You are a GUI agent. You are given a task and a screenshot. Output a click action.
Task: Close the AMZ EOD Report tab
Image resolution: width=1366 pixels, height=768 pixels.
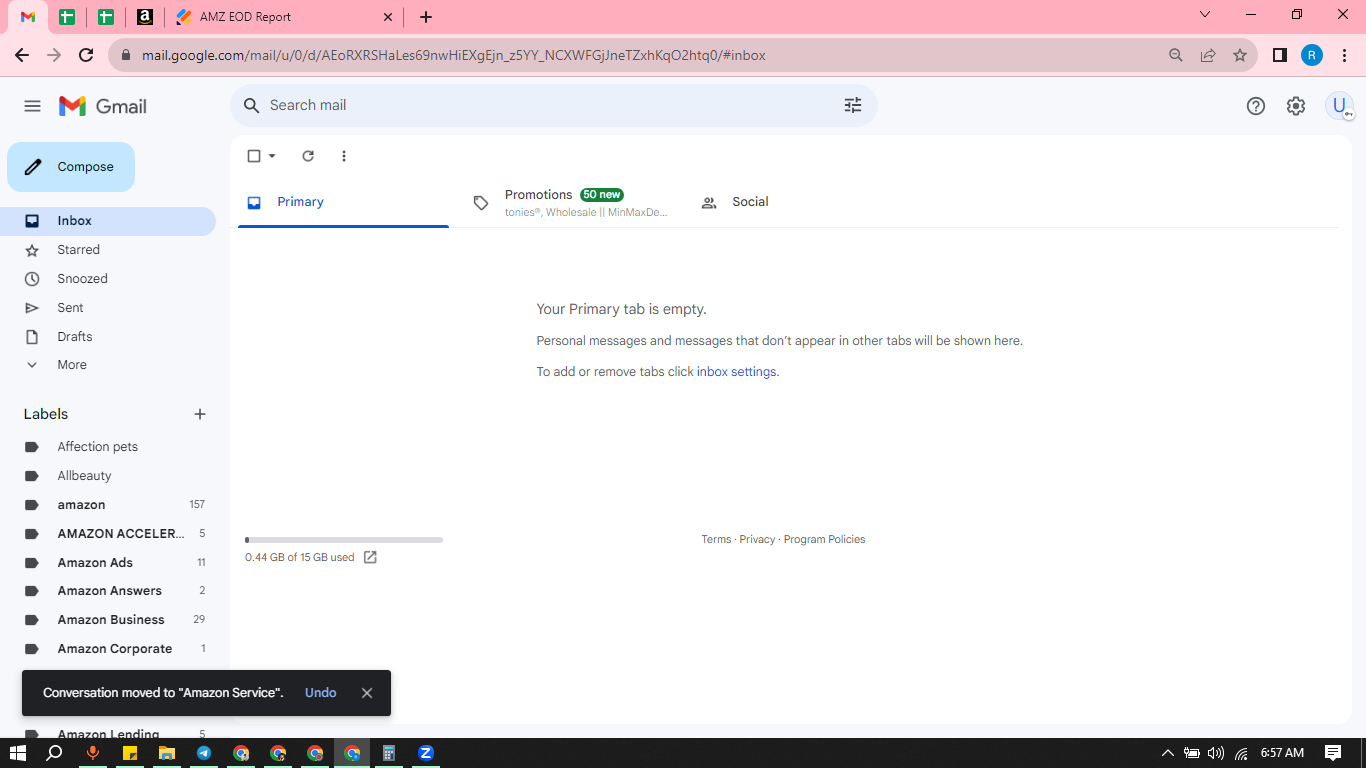pos(388,17)
